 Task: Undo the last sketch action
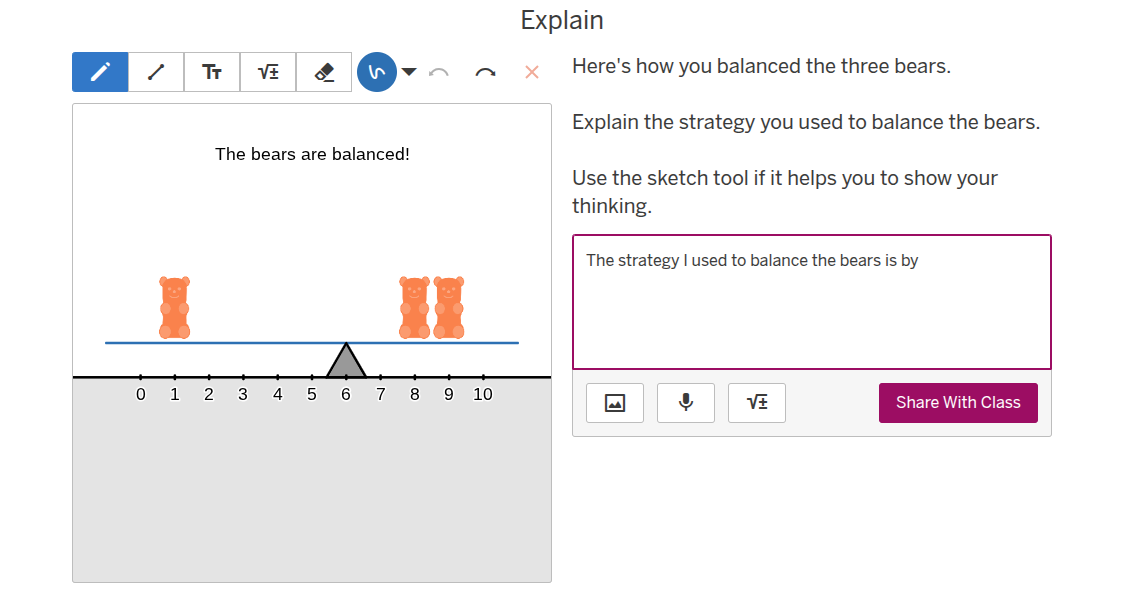coord(438,72)
